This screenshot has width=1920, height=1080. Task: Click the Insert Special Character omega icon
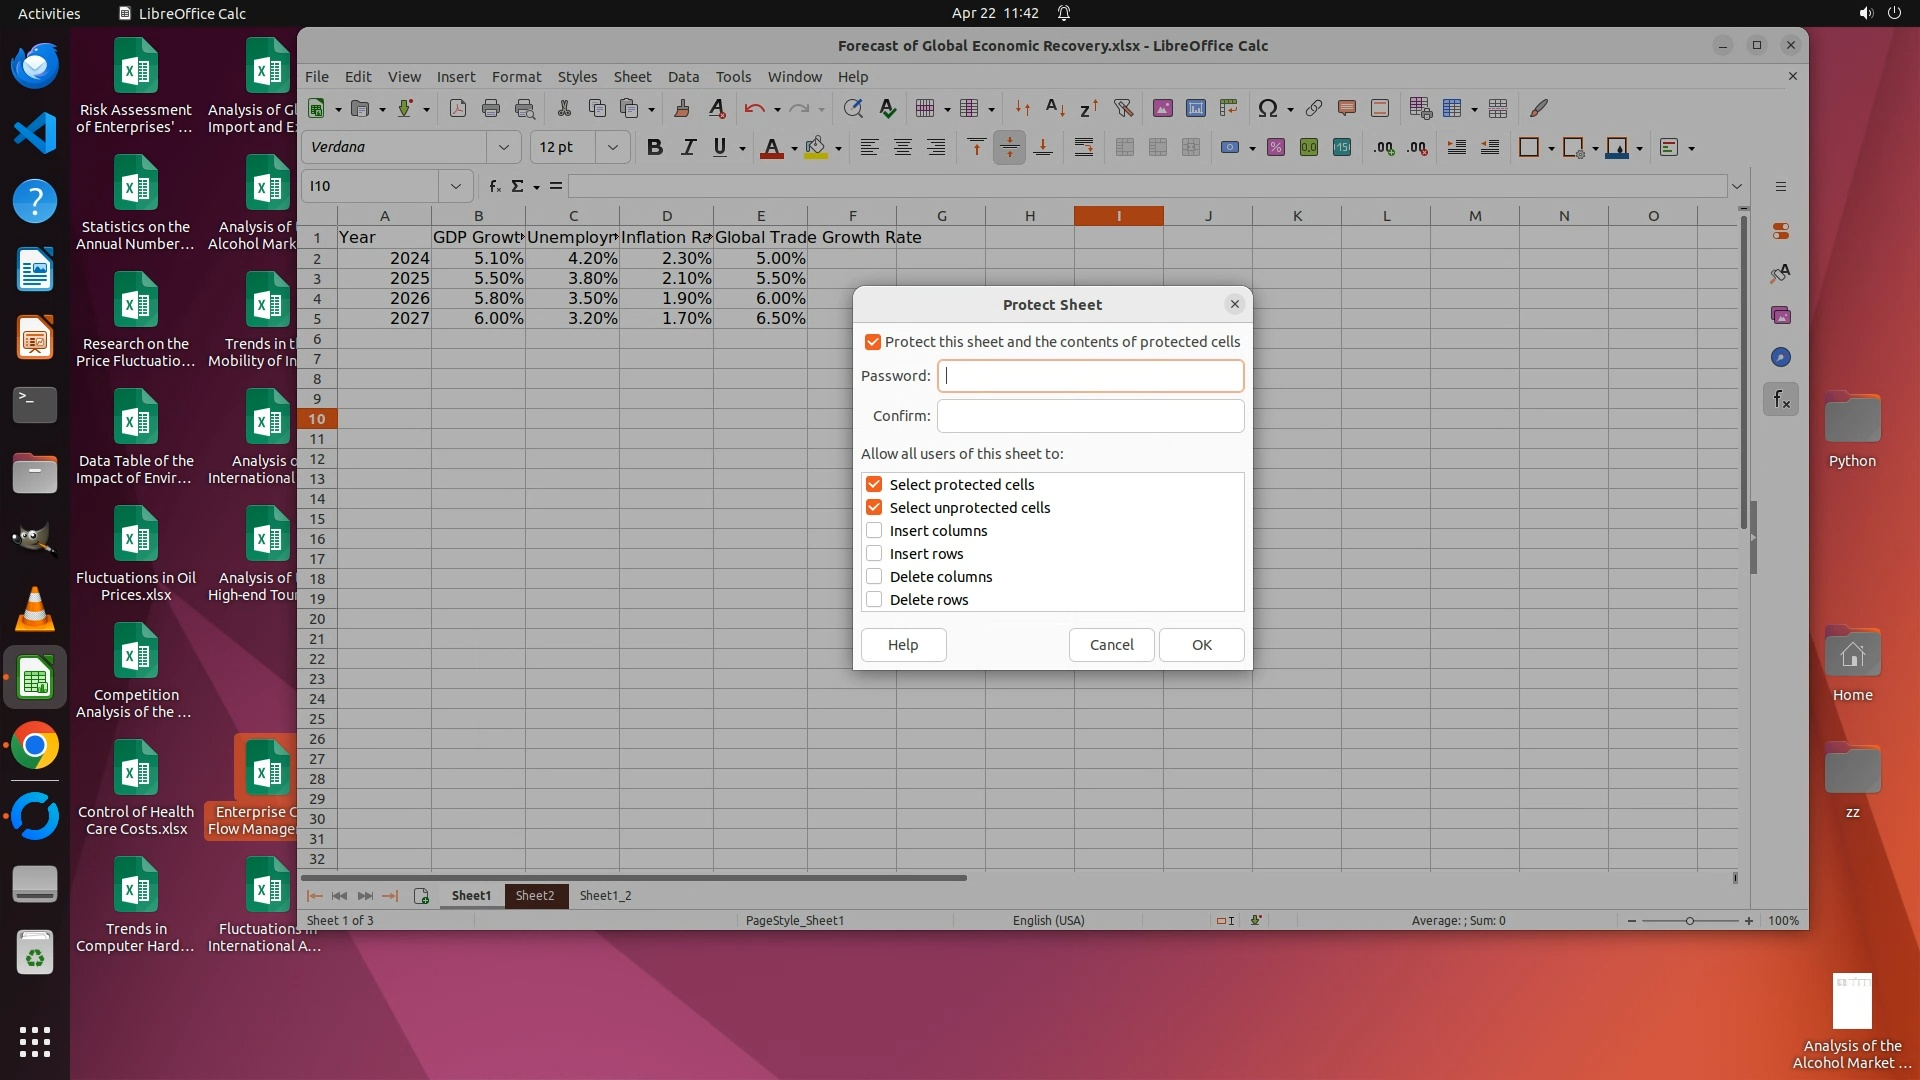pos(1267,108)
